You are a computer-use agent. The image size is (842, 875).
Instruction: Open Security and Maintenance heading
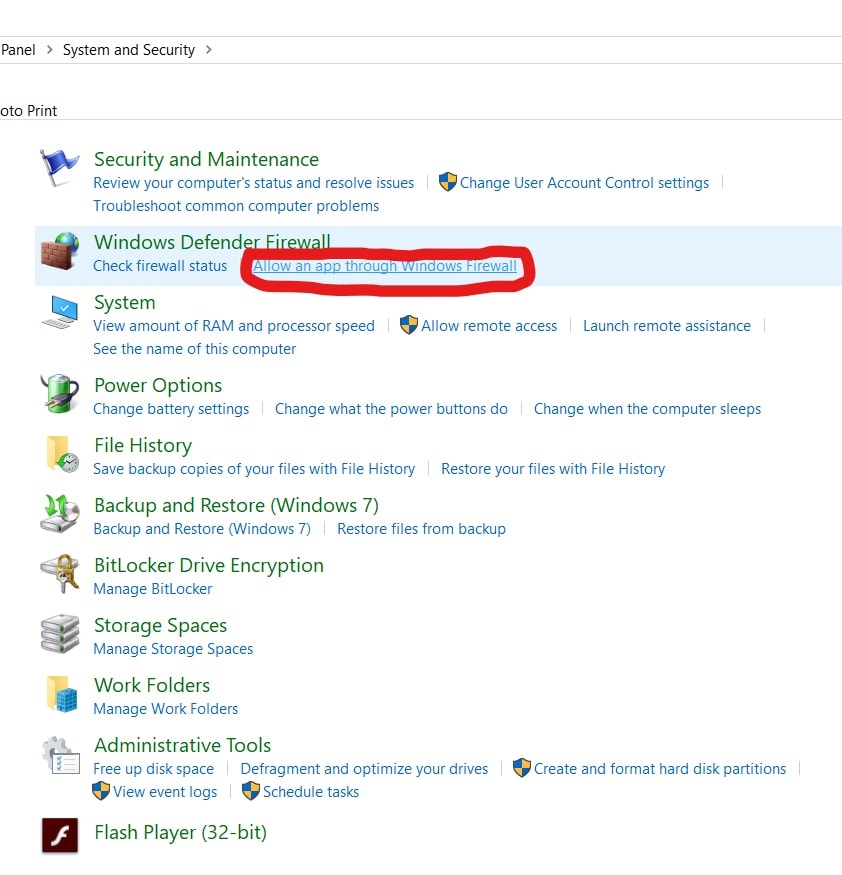pos(206,160)
